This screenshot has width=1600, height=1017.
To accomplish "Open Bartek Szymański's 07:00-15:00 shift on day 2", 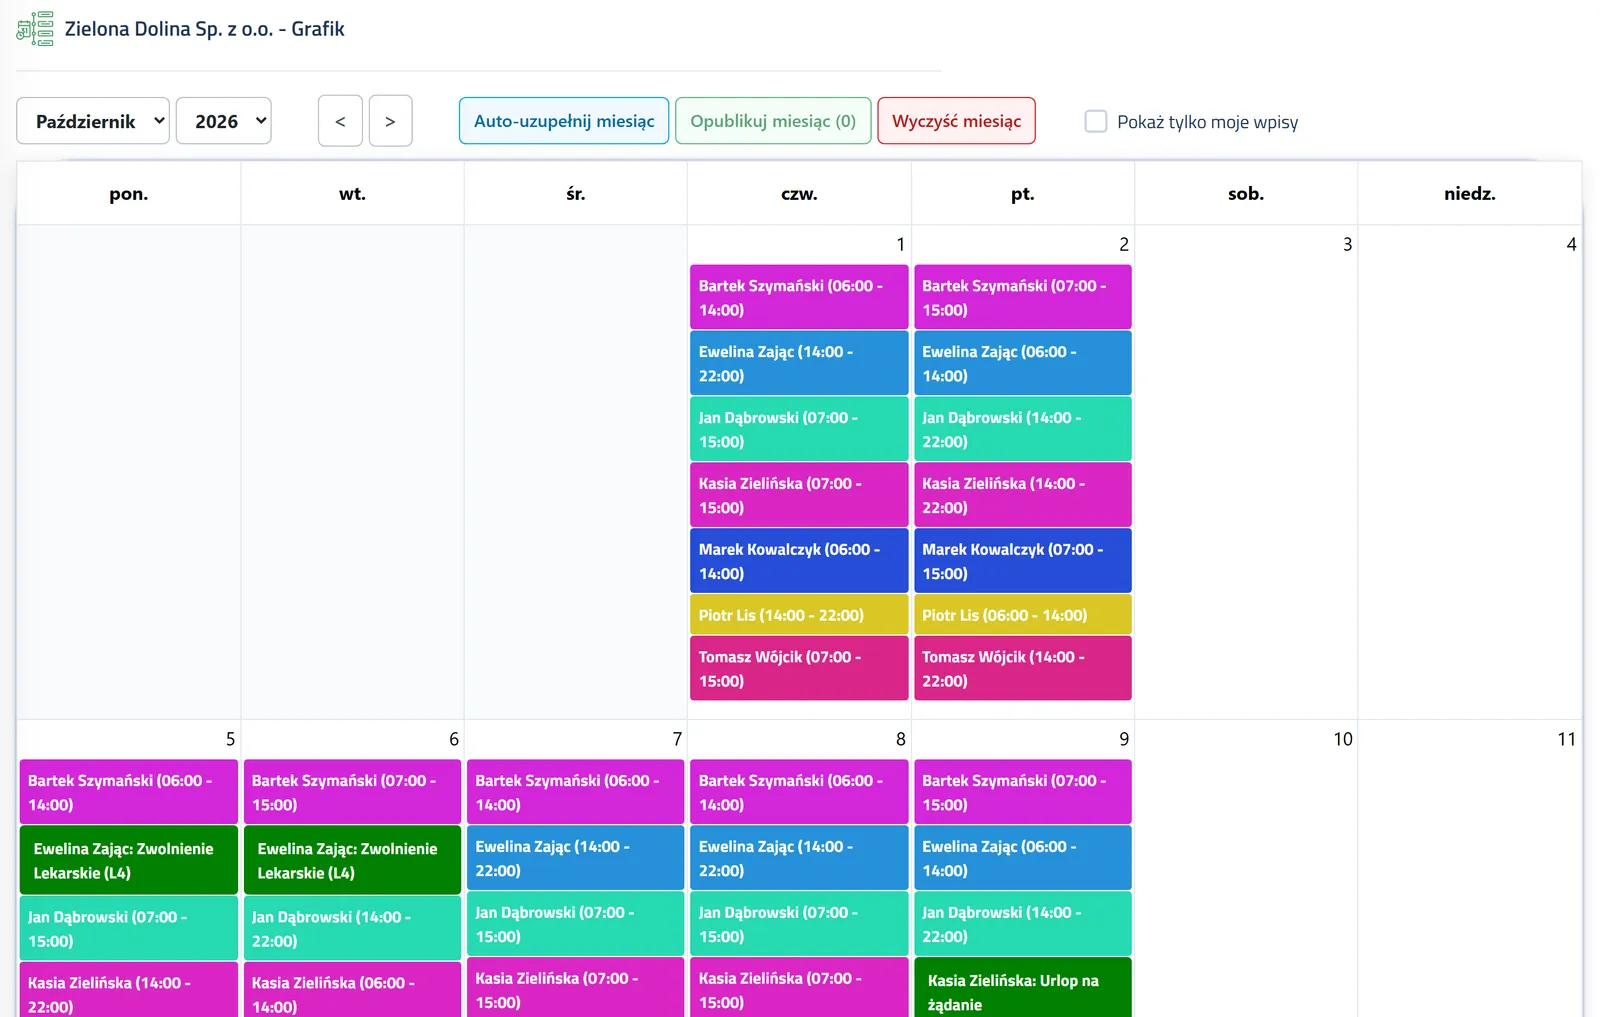I will [1023, 297].
